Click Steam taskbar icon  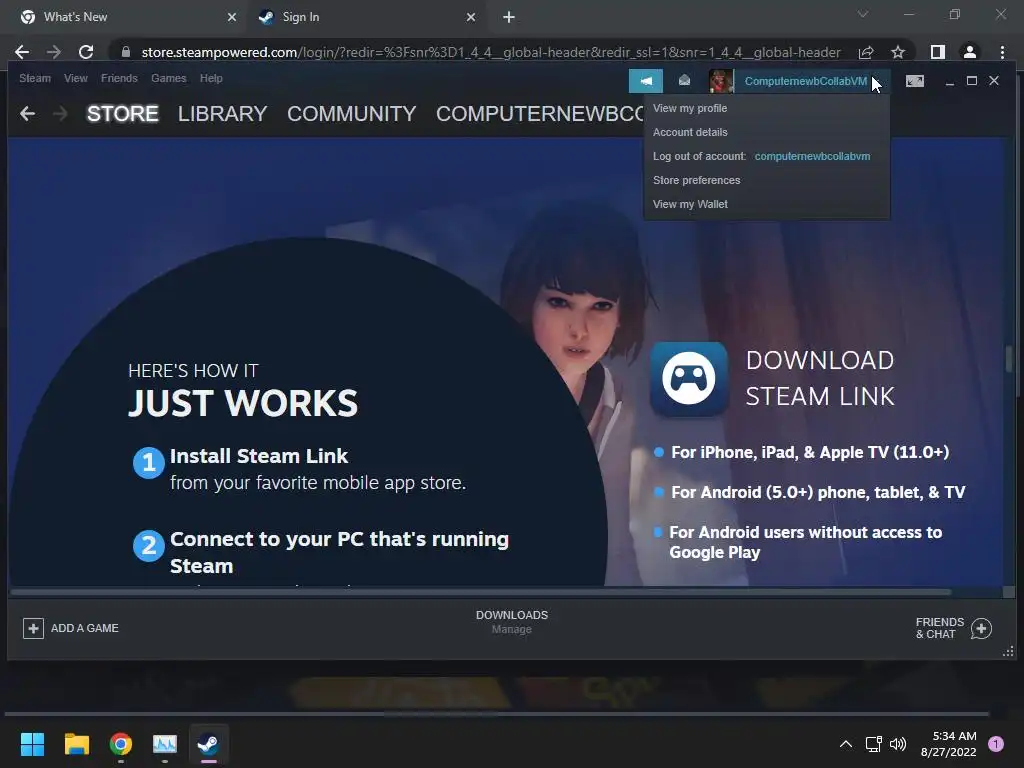tap(208, 744)
